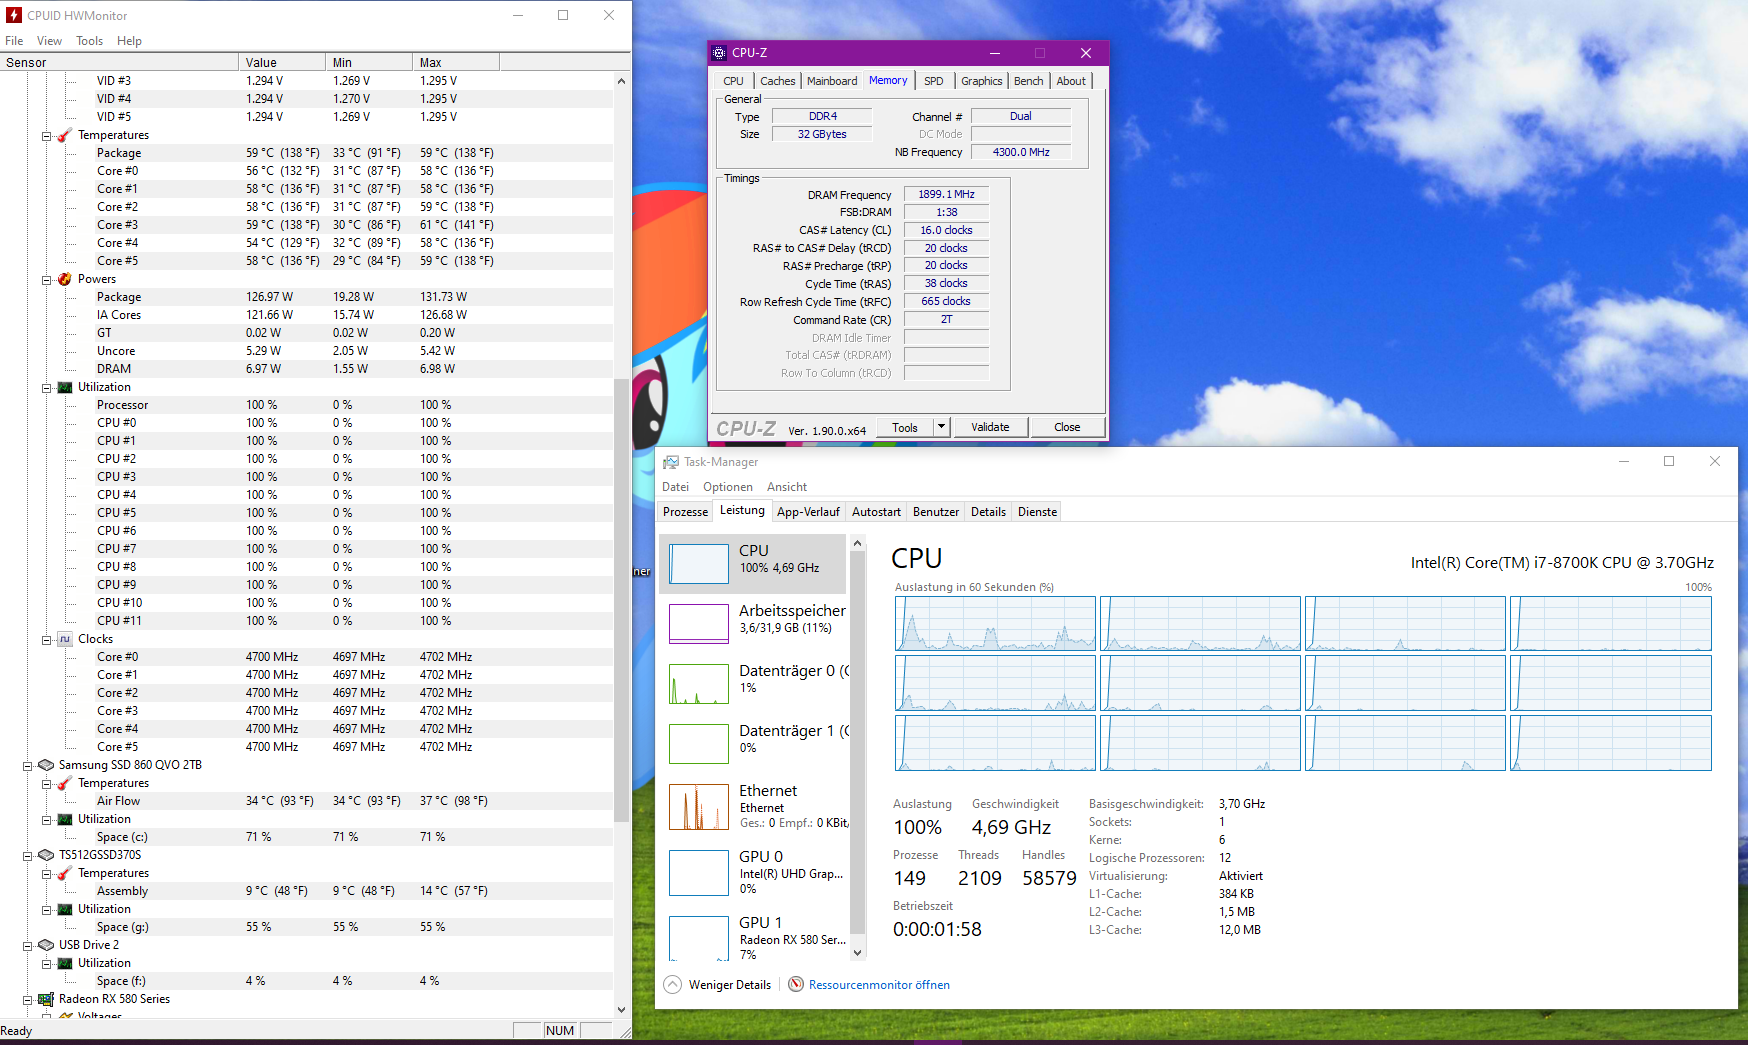The image size is (1748, 1045).
Task: Open the CPU-Z Tools dropdown arrow
Action: [941, 427]
